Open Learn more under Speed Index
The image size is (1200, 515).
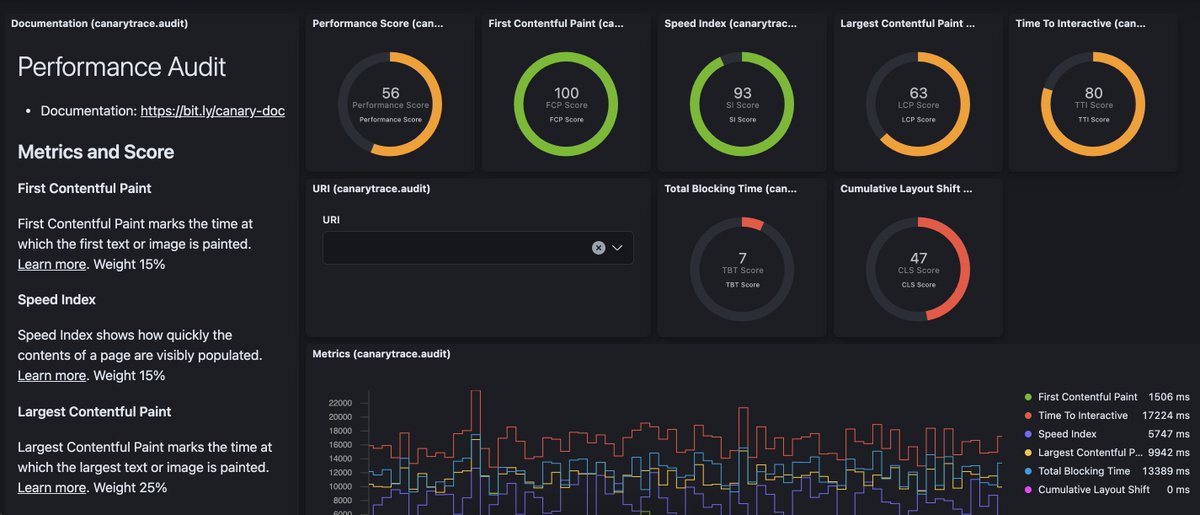[52, 376]
